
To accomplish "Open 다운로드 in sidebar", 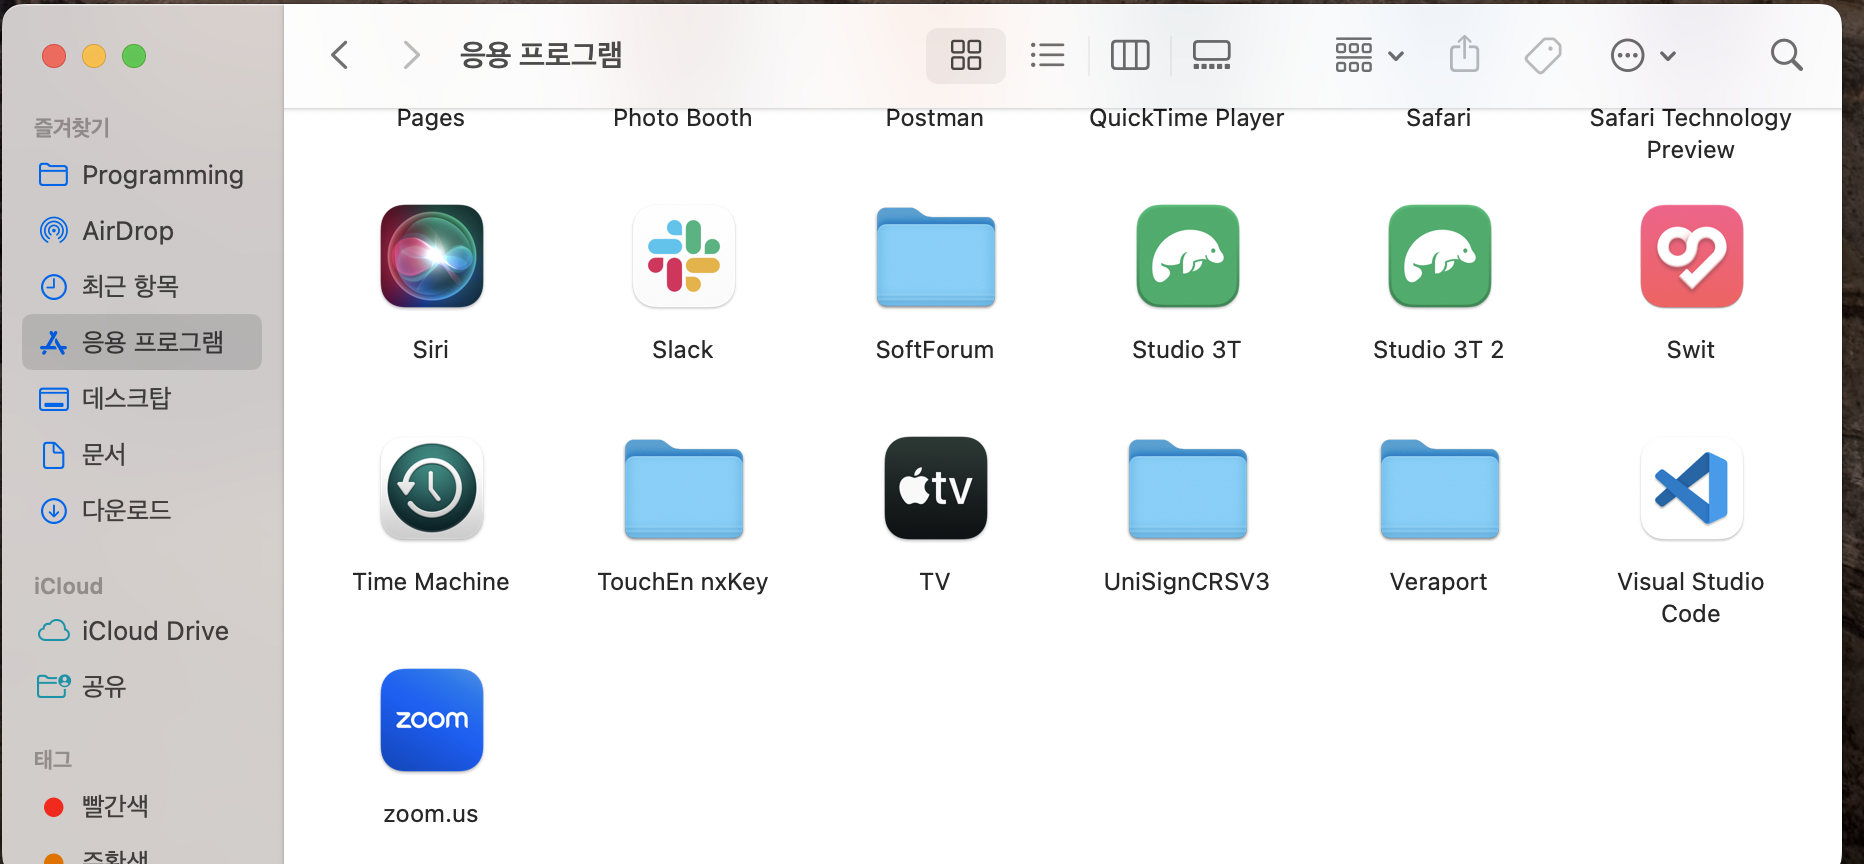I will [142, 511].
